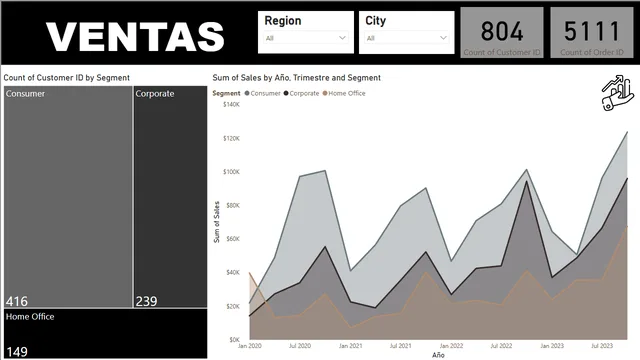Click the Jan 2022 axis label
Screen dimensions: 640x360
[x=451, y=346]
